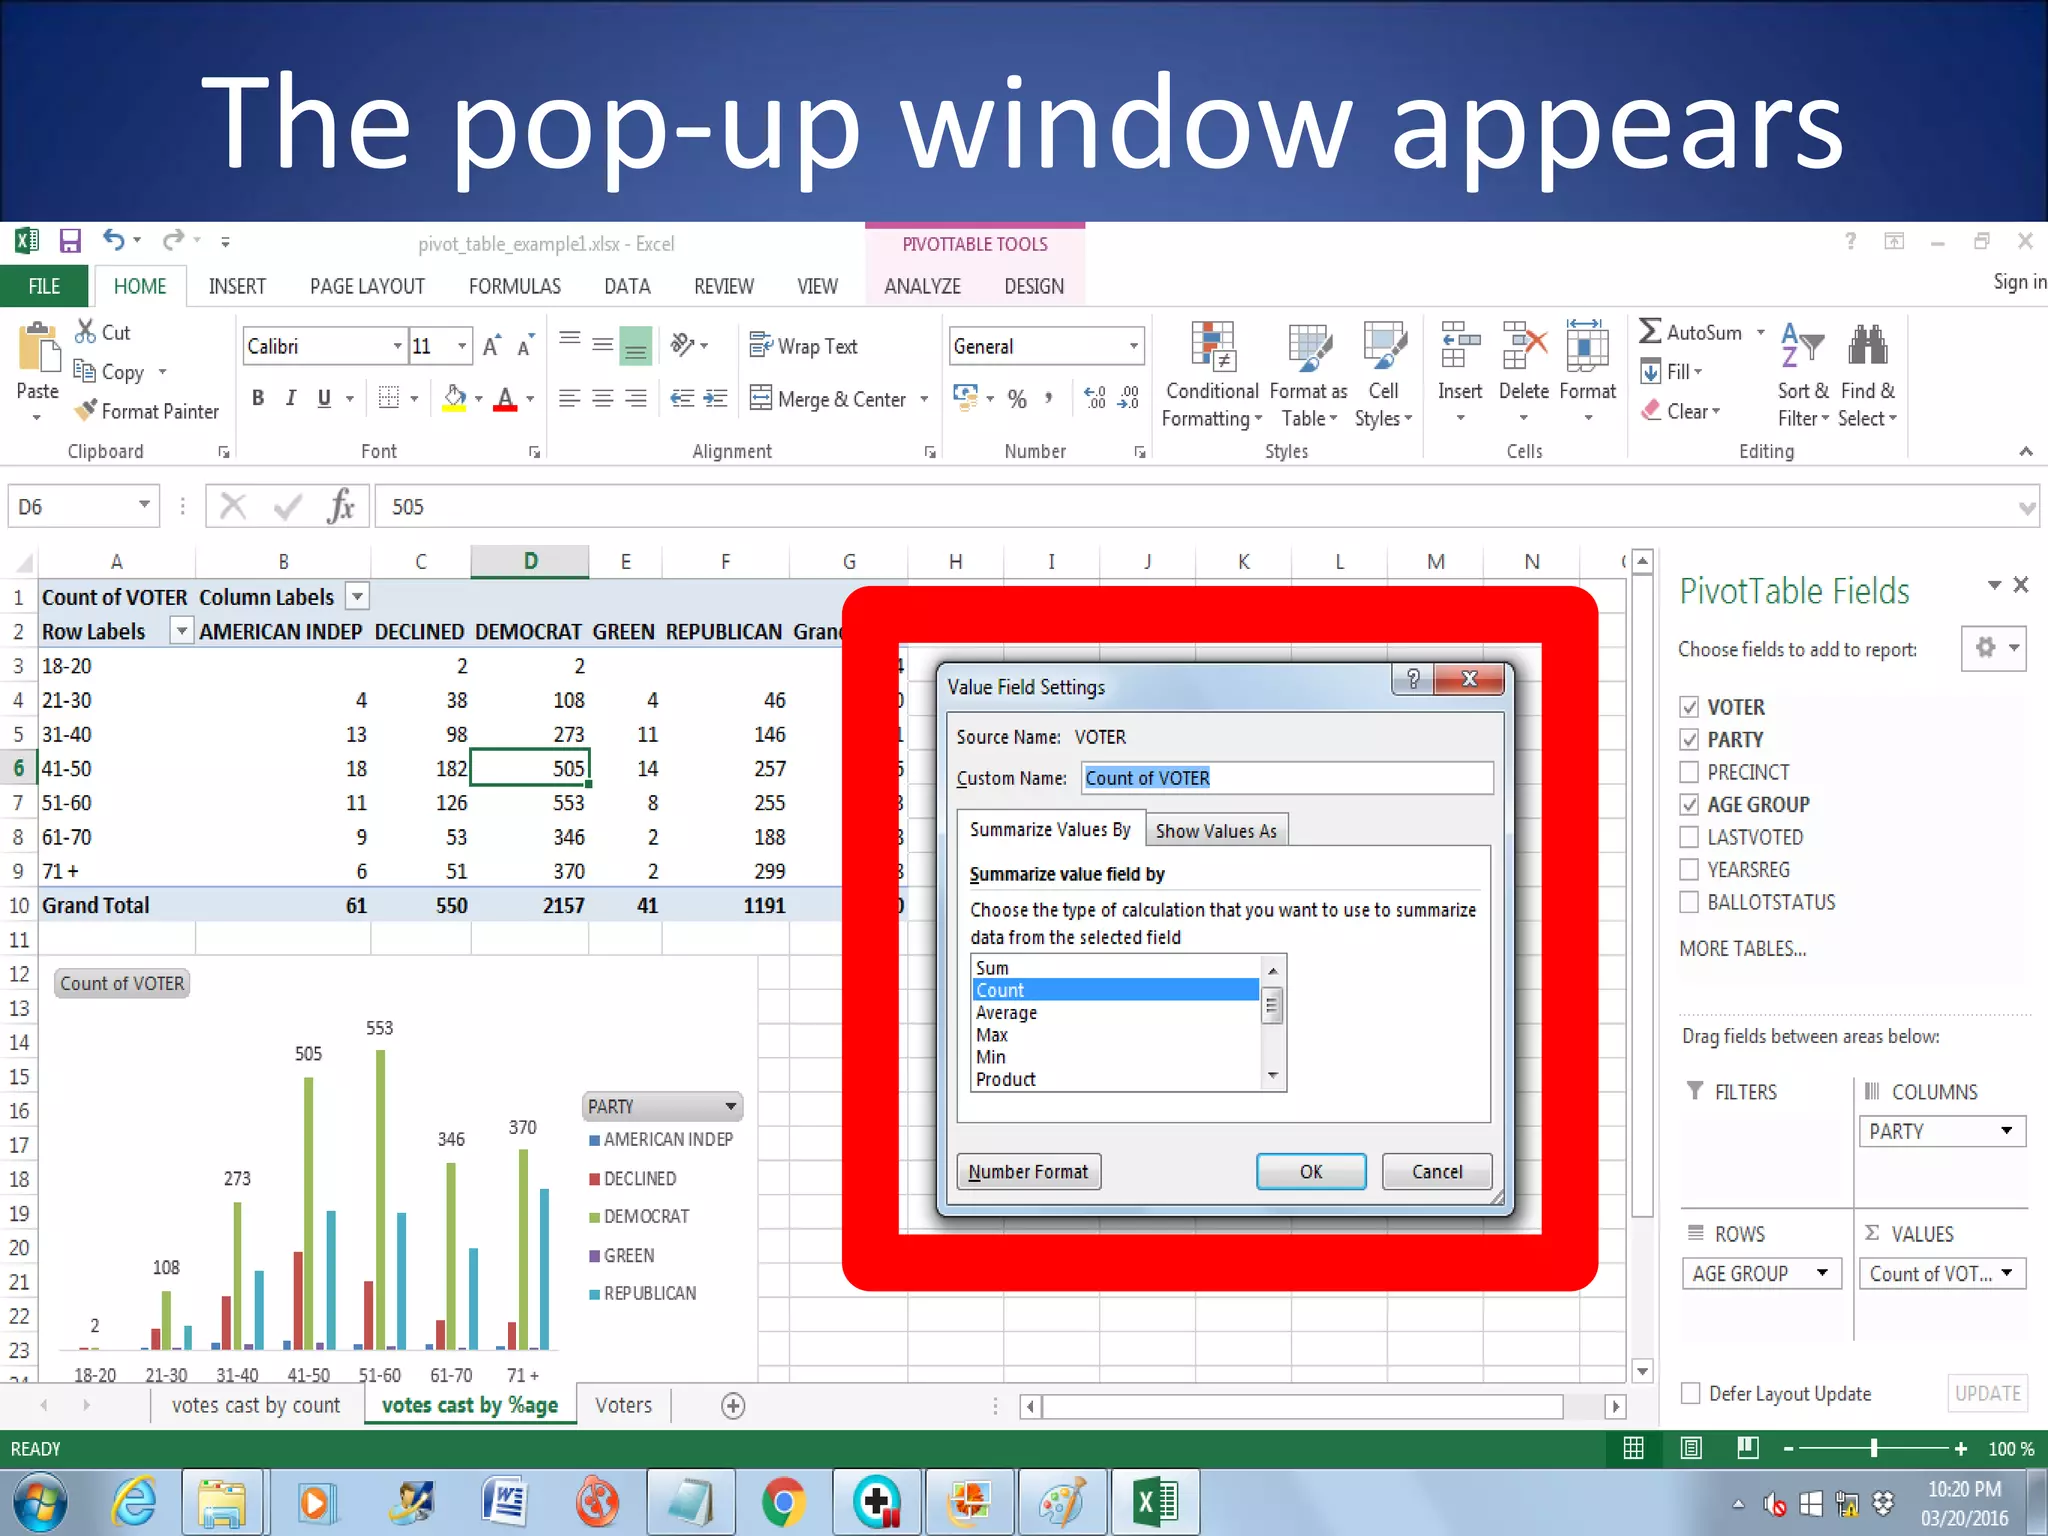Select Sum in the summarize list
This screenshot has height=1536, width=2048.
[x=1115, y=968]
